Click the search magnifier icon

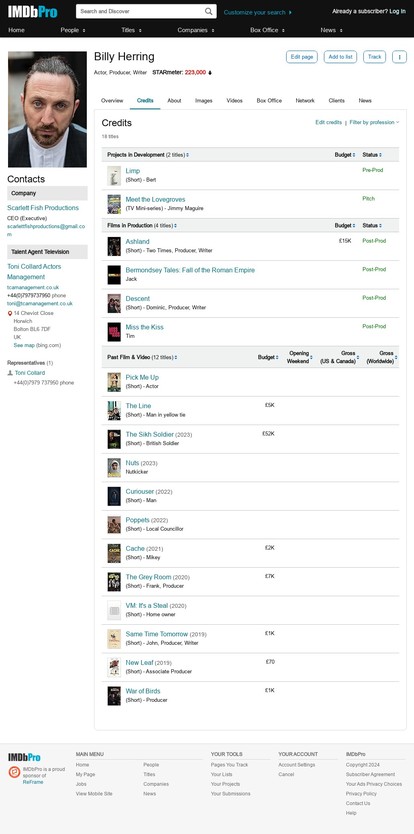209,11
